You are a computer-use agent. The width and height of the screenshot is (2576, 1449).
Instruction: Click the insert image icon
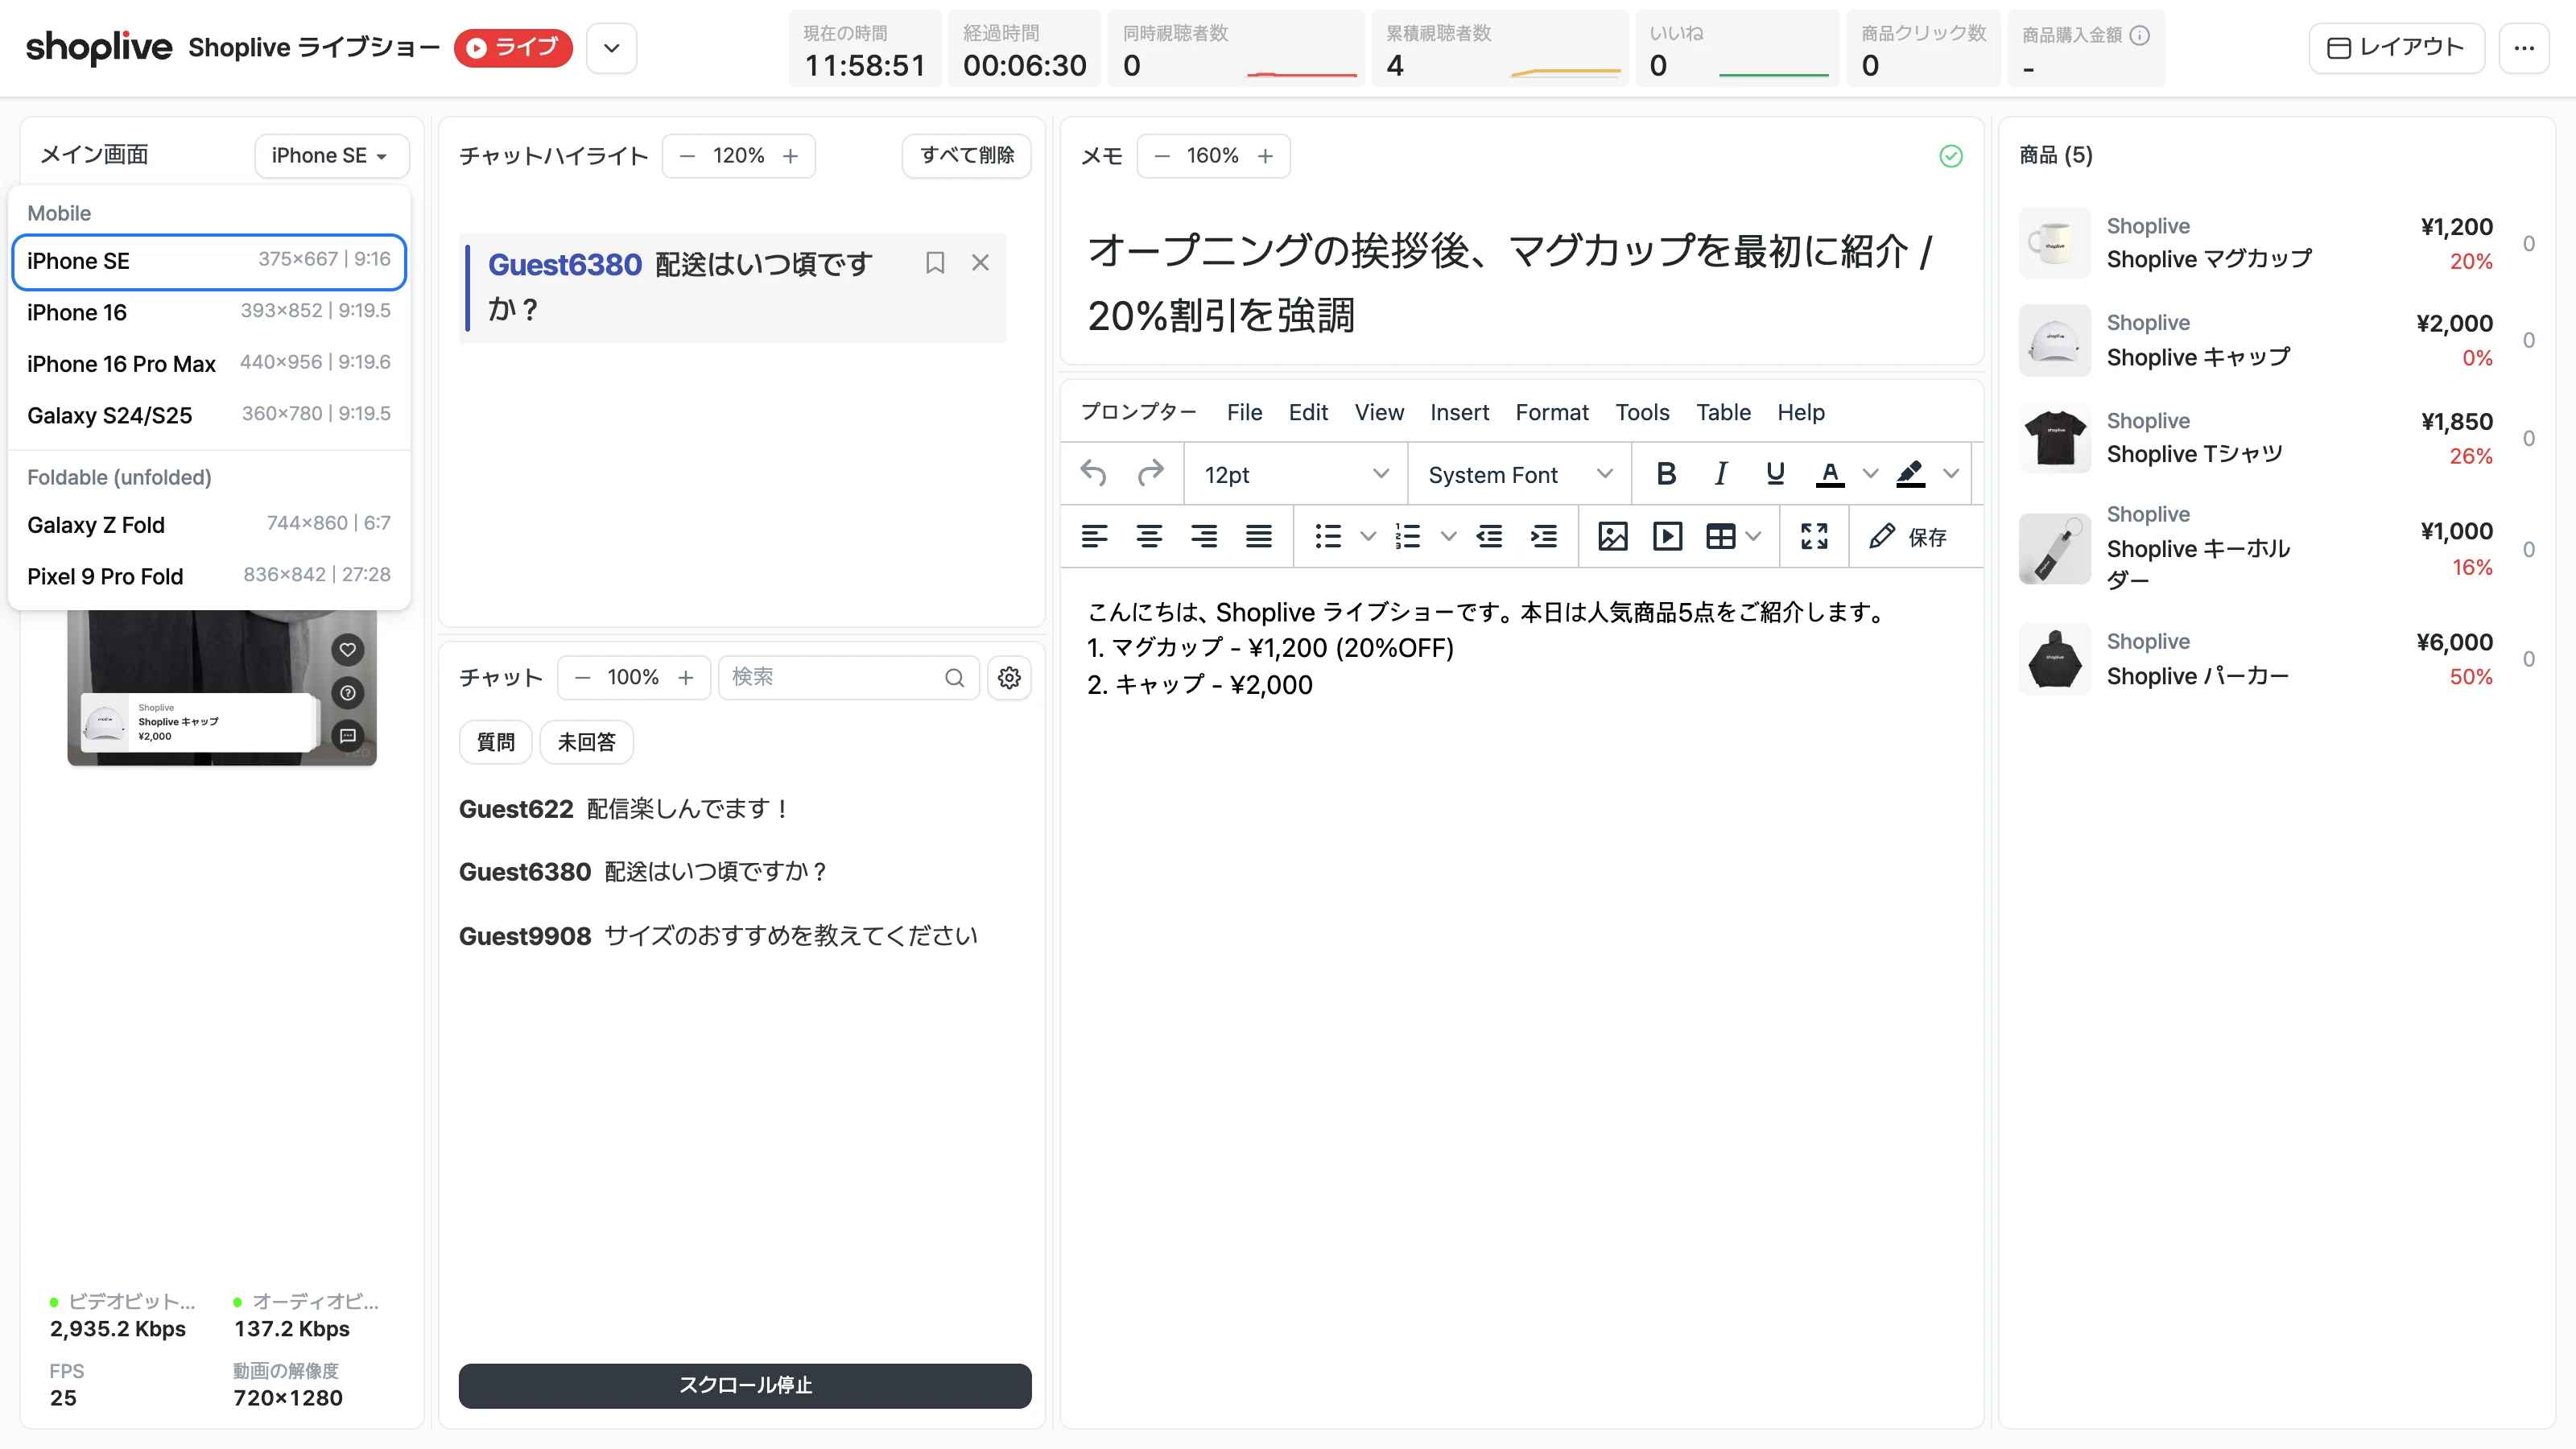point(1613,537)
